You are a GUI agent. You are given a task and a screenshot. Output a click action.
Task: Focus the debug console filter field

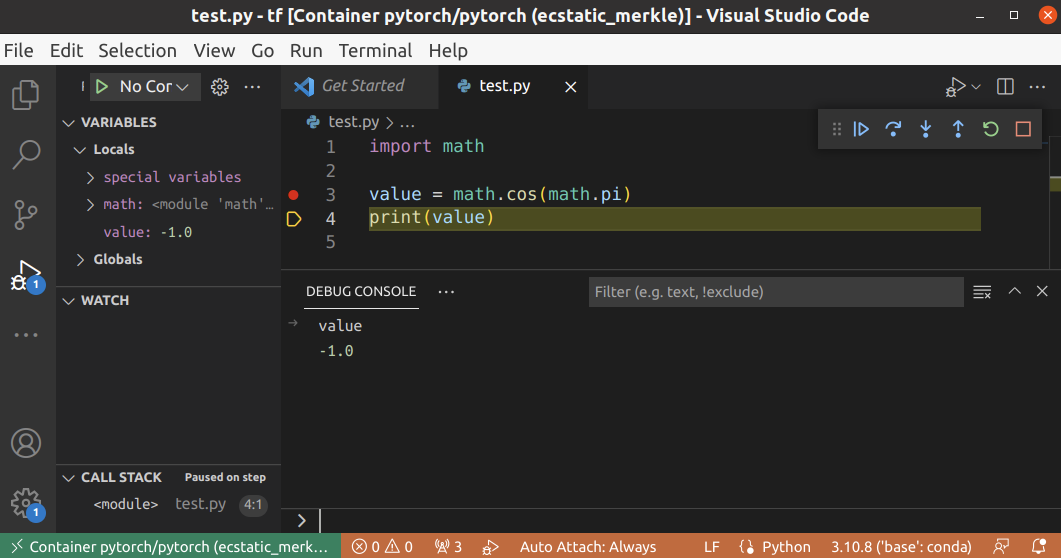[x=775, y=292]
